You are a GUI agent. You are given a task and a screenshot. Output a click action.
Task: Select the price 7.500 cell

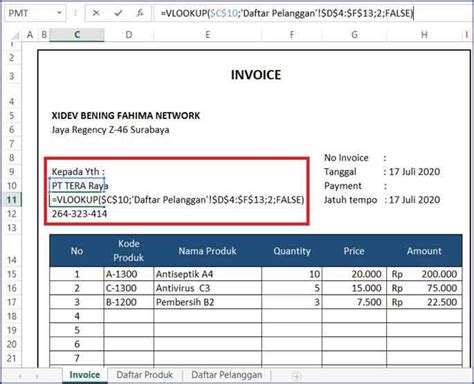[354, 302]
